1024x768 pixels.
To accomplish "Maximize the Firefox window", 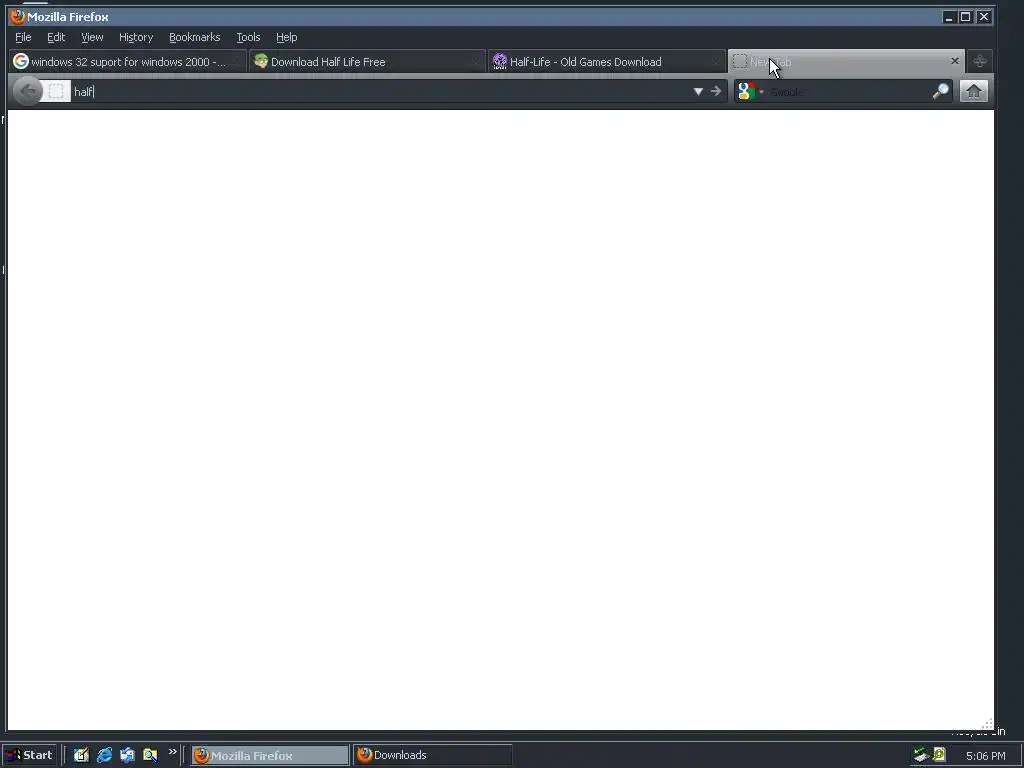I will pos(966,17).
